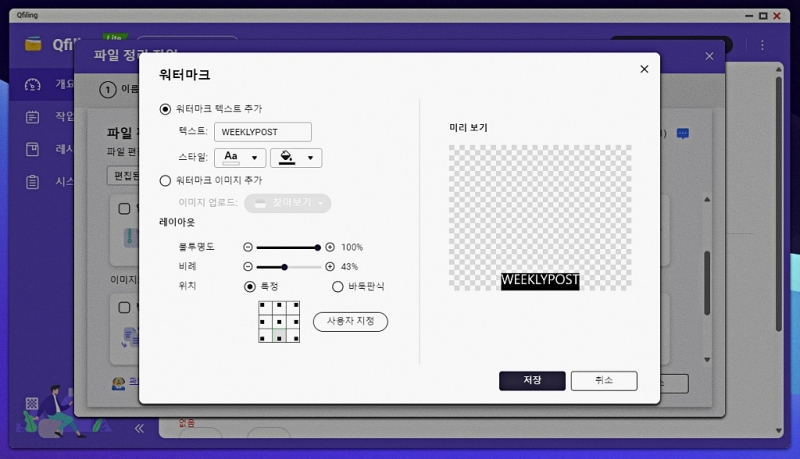Open the fill color bucket dropdown
This screenshot has height=459, width=800.
pos(295,158)
